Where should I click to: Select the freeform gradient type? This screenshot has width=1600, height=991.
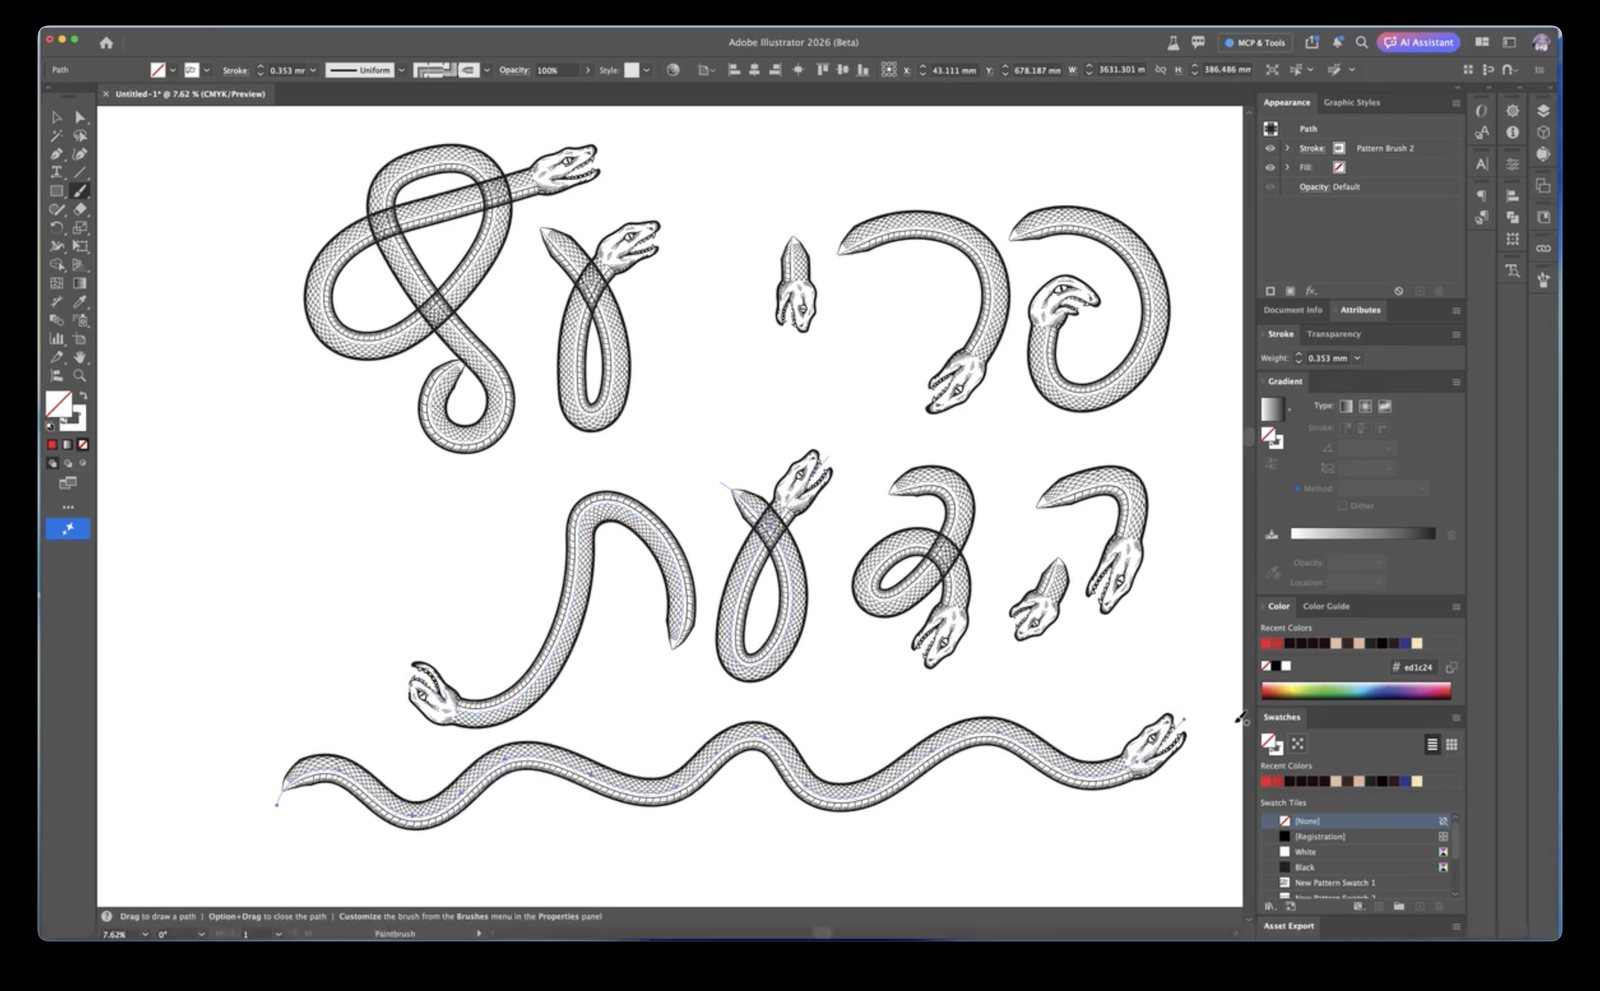point(1384,406)
